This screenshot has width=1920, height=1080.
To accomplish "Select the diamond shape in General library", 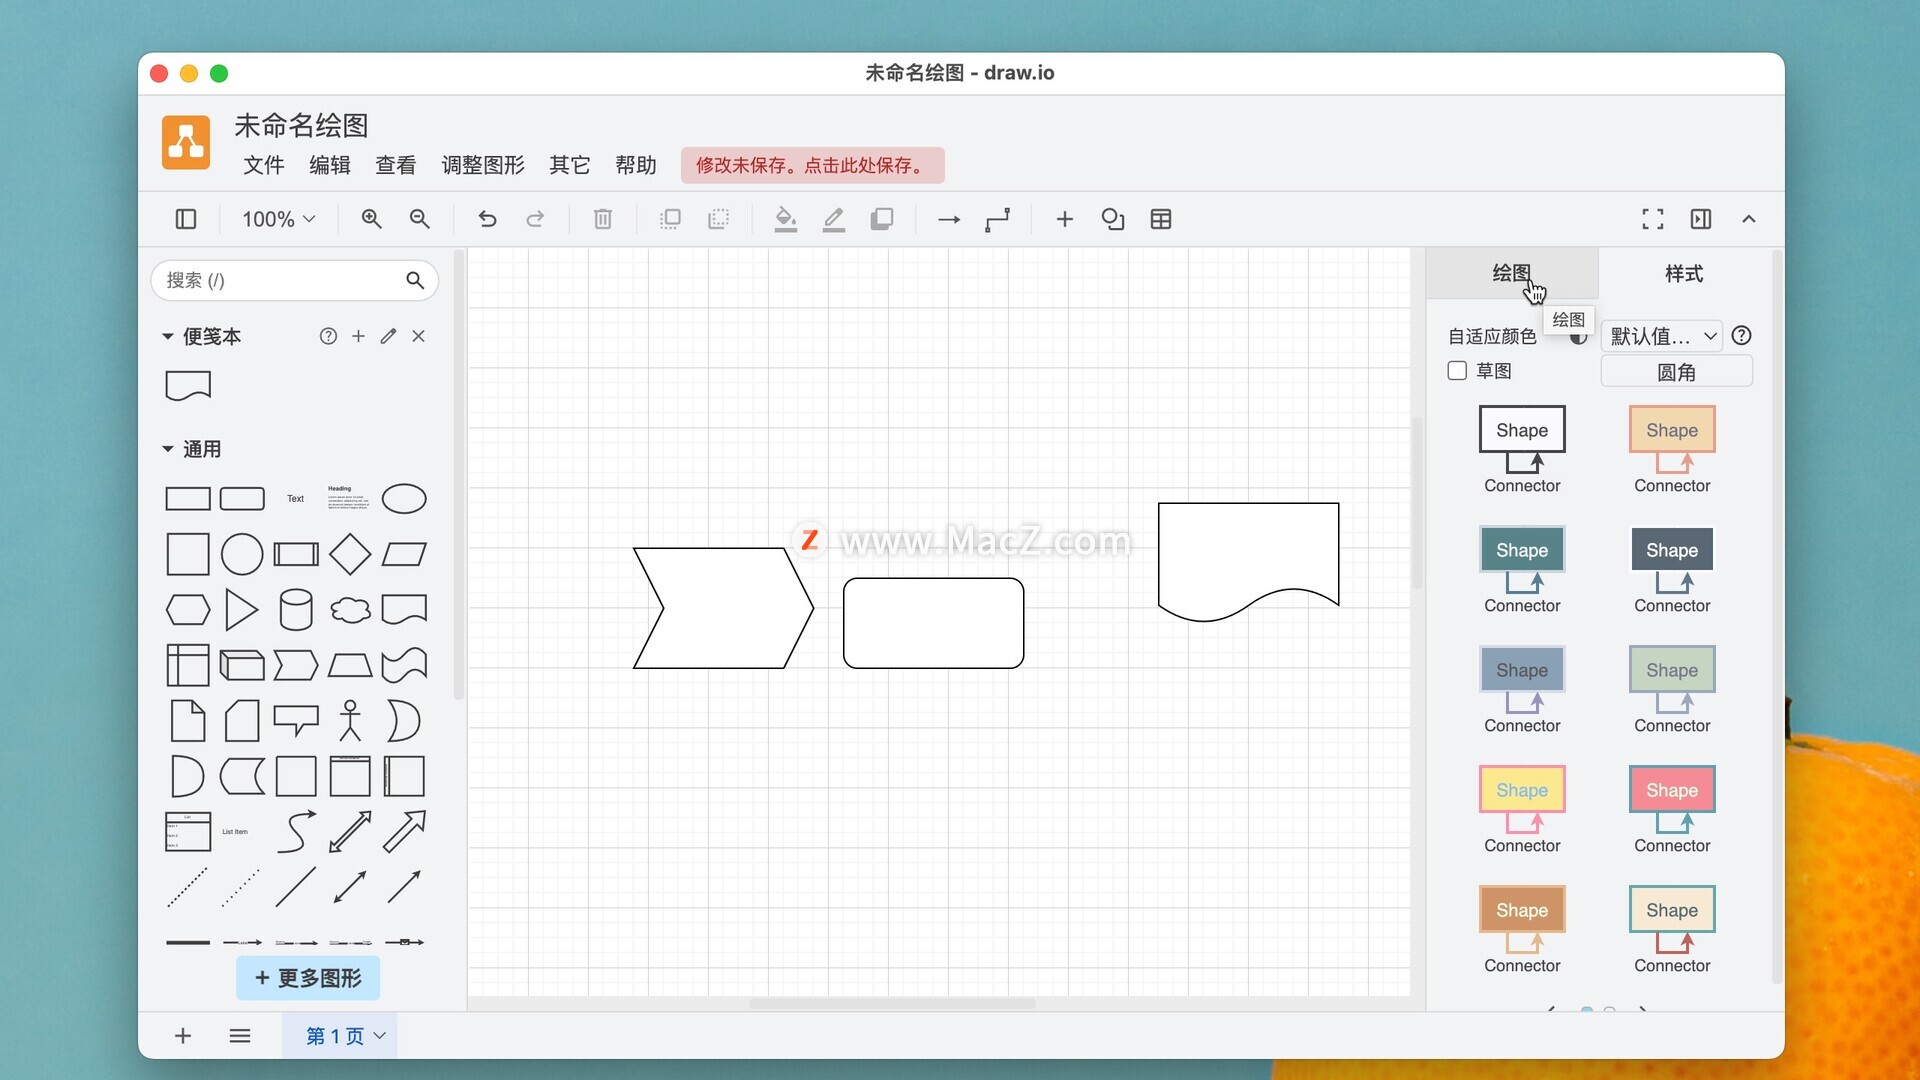I will pos(350,554).
